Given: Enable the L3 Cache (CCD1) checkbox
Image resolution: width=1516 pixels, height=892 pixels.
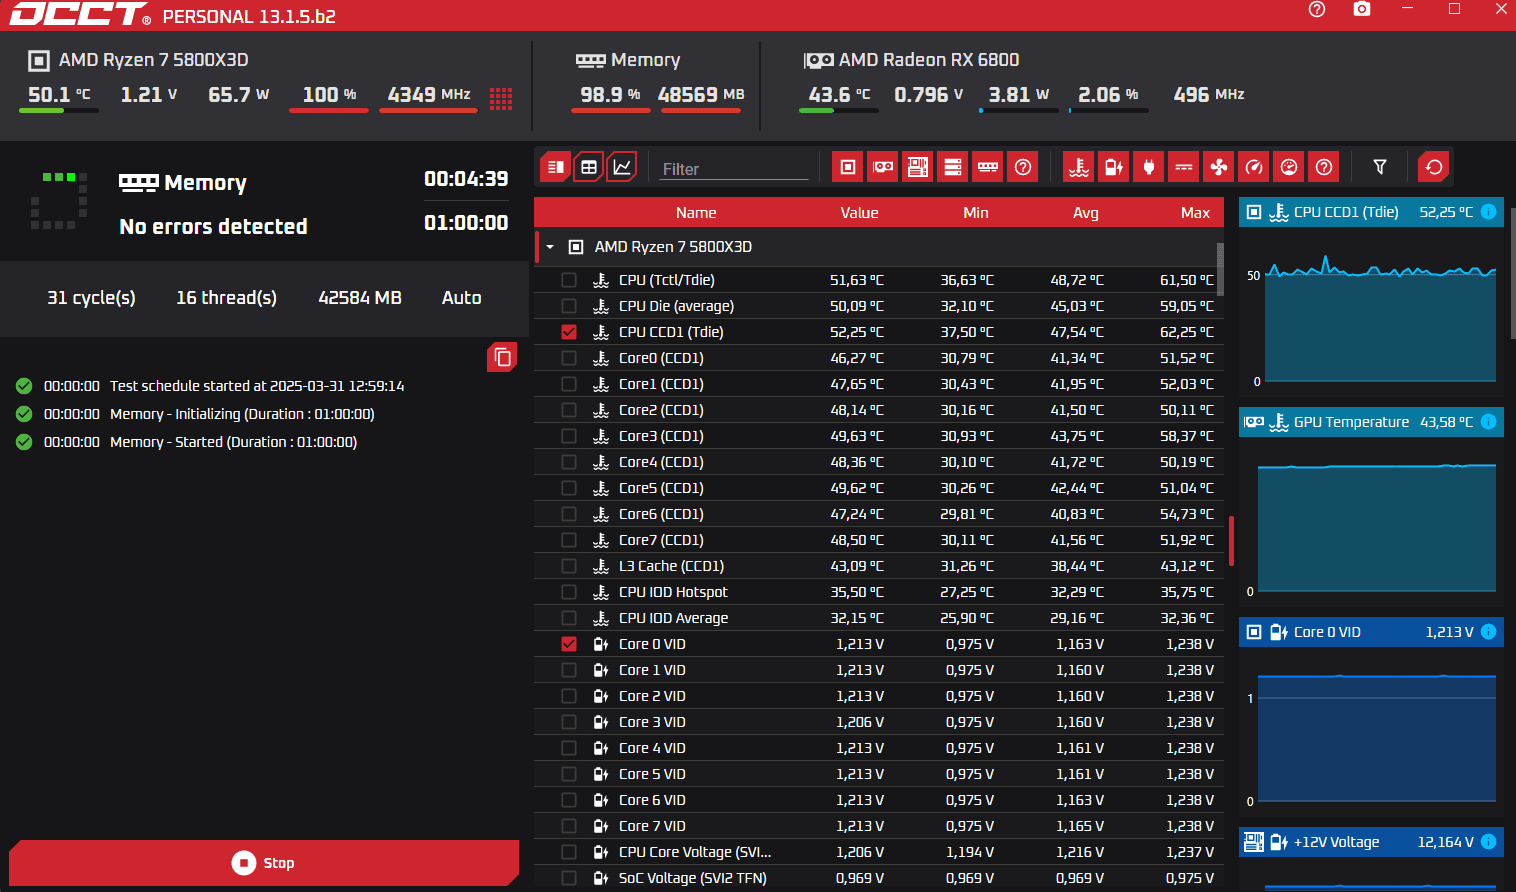Looking at the screenshot, I should pyautogui.click(x=569, y=566).
